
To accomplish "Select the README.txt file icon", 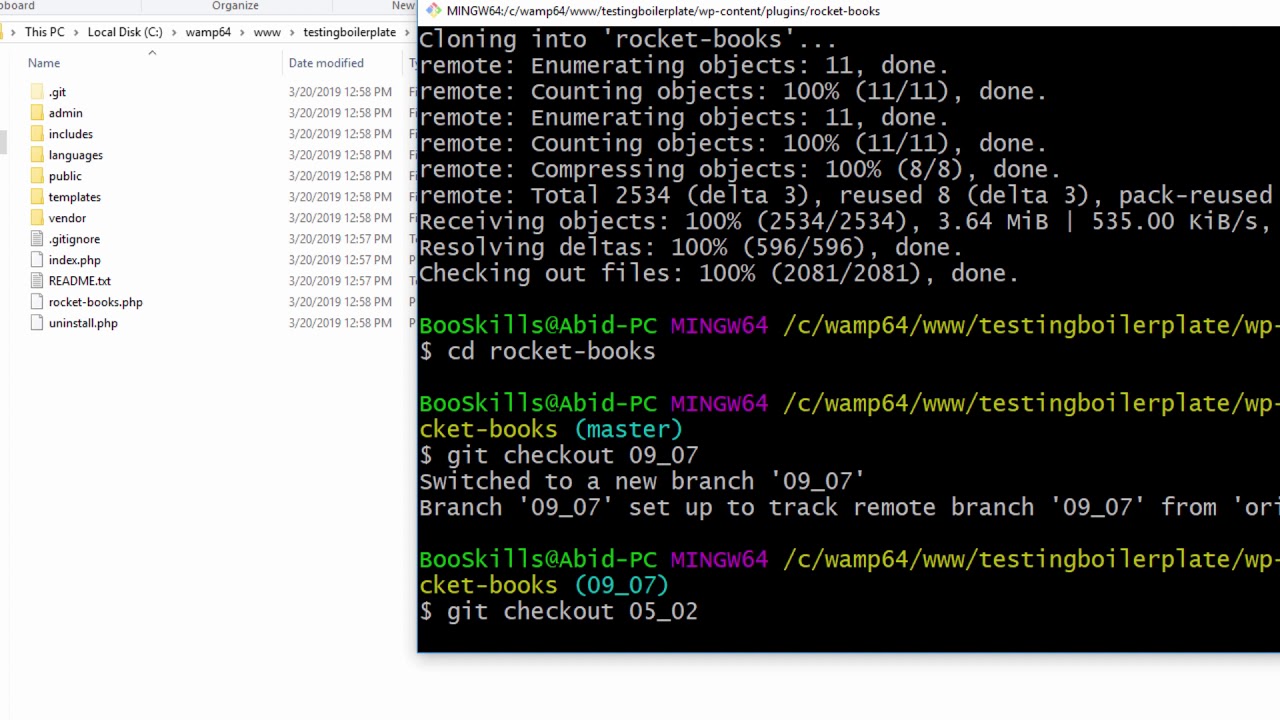I will 37,281.
